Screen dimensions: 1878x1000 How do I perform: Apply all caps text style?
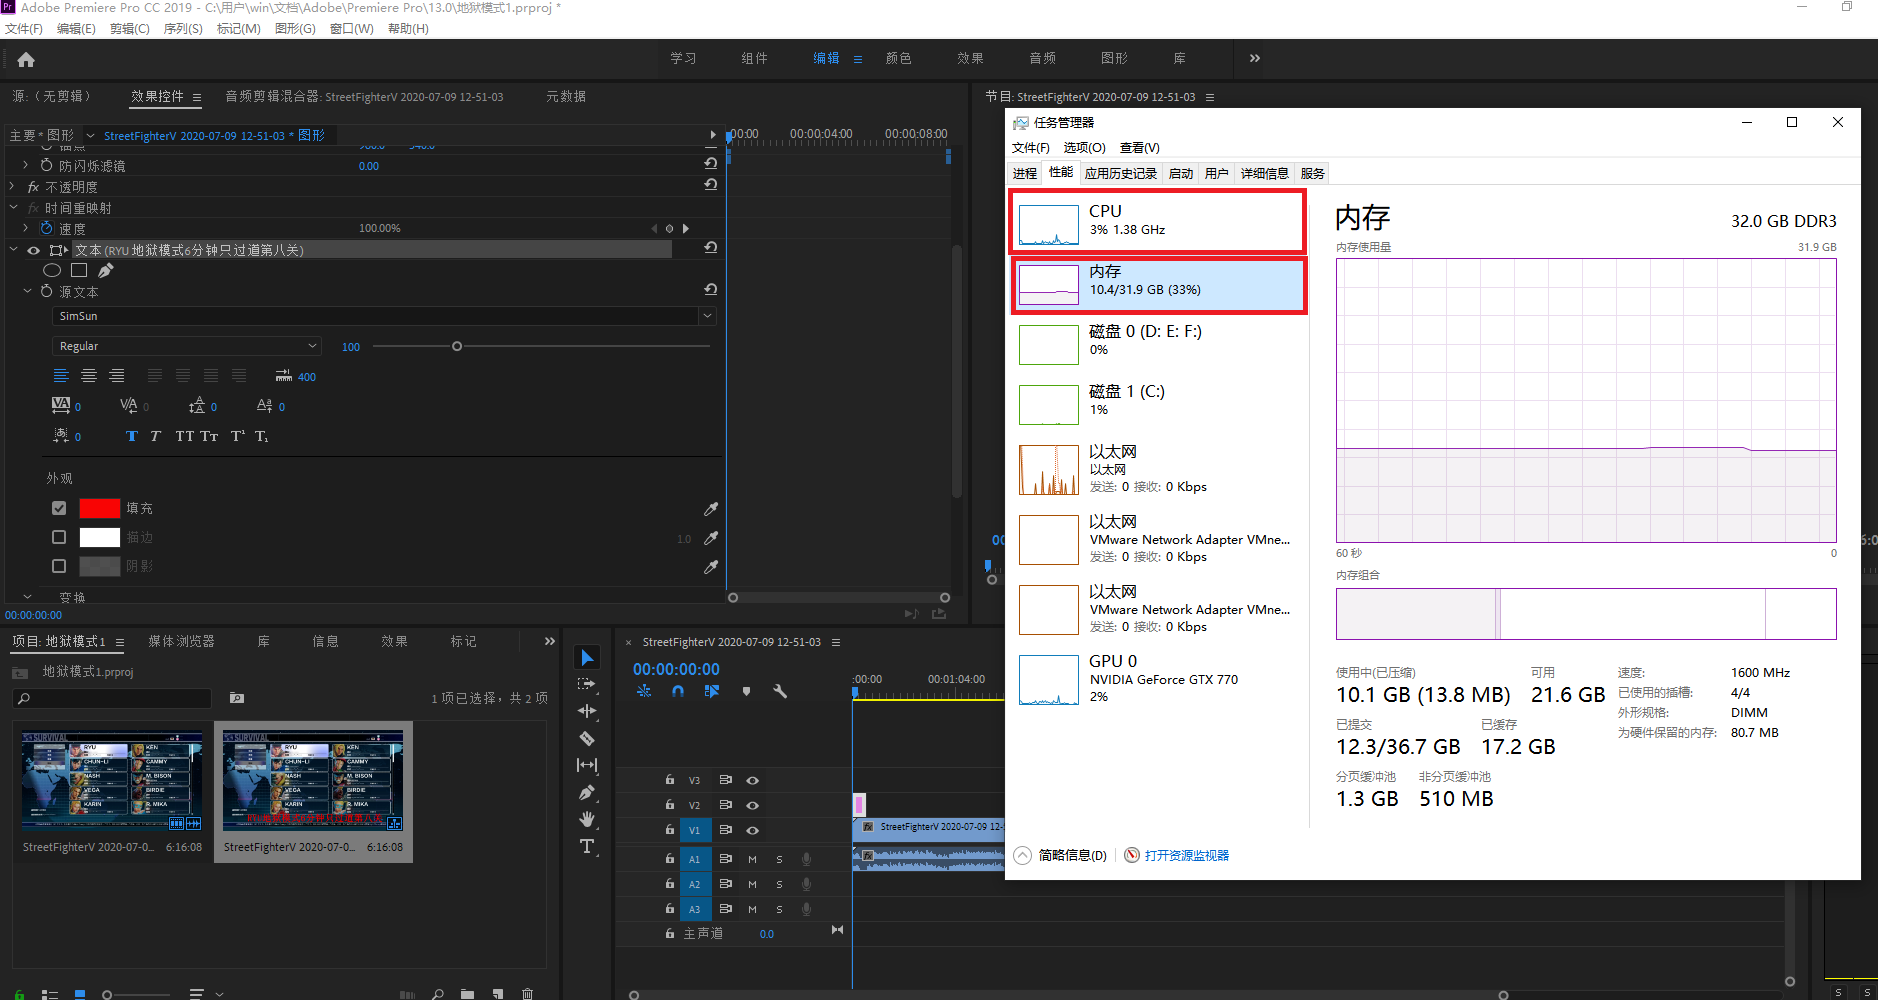[184, 436]
